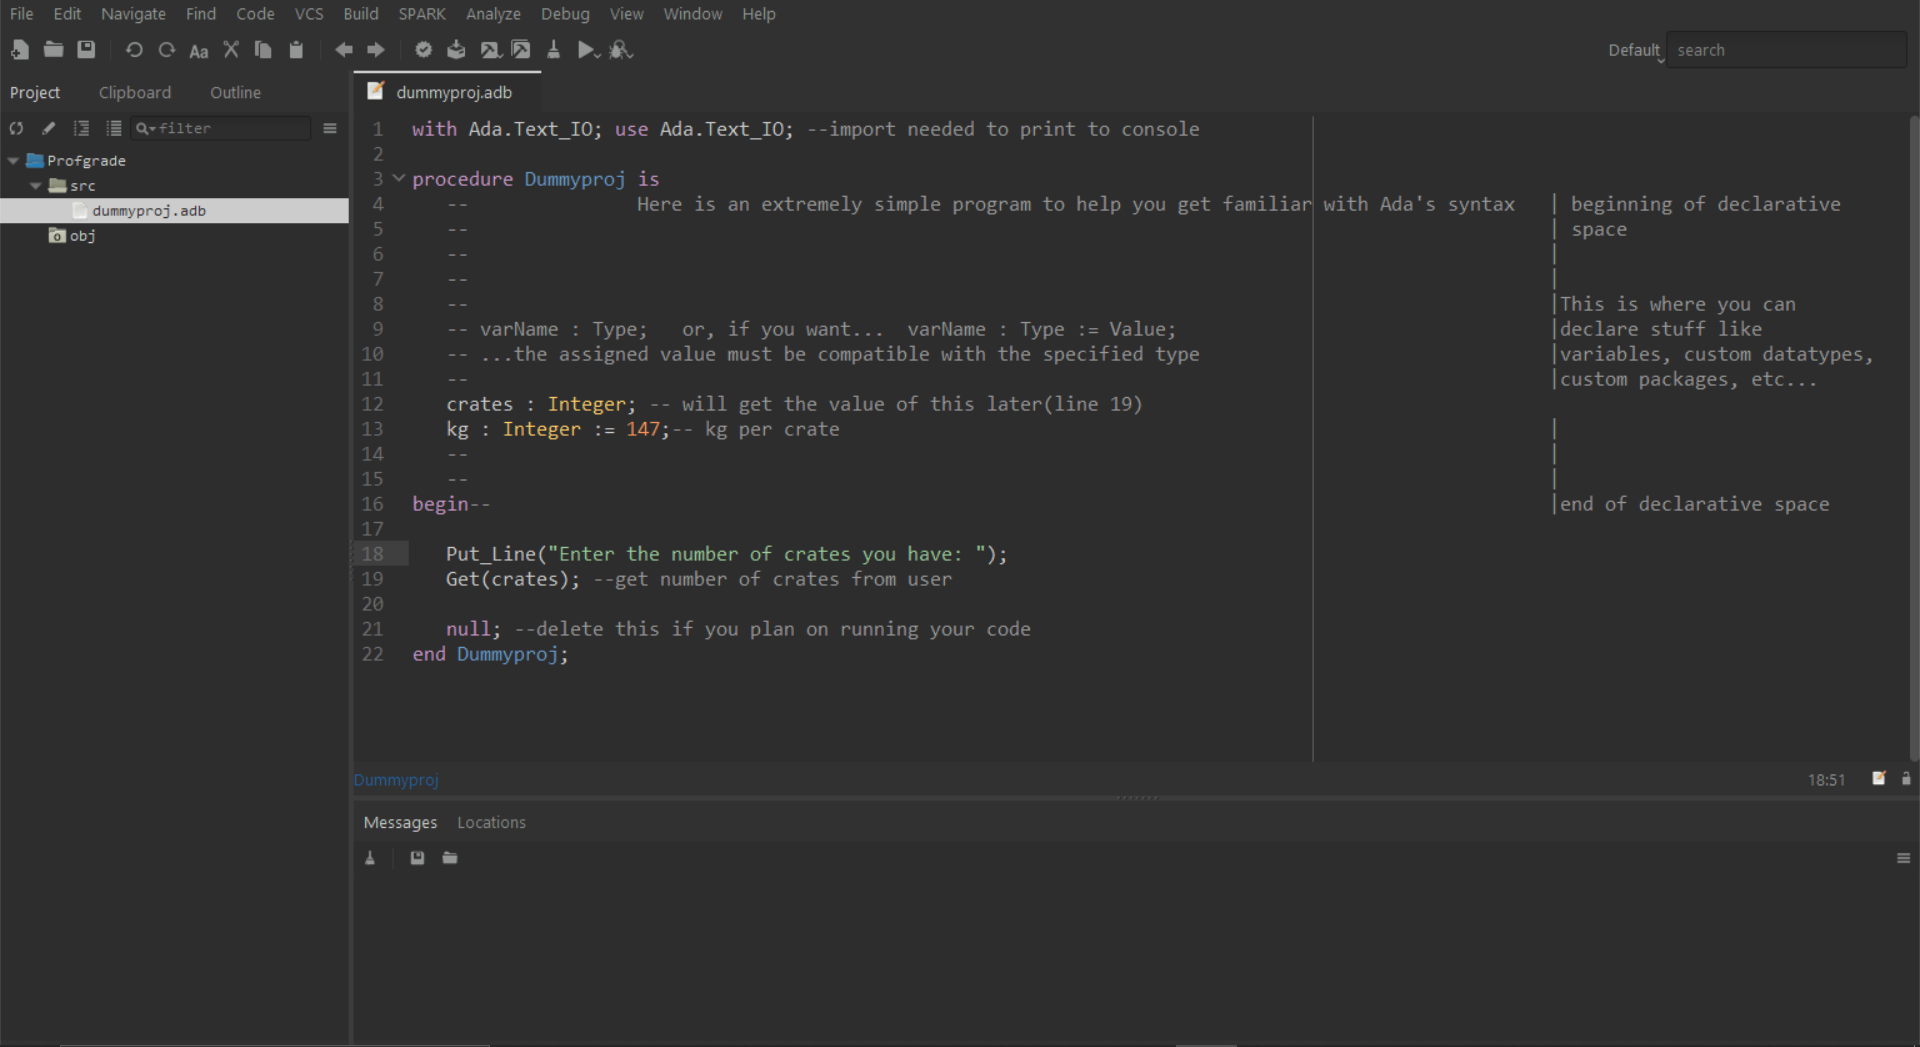Edit project properties with the pencil icon
Viewport: 1920px width, 1047px height.
[49, 128]
